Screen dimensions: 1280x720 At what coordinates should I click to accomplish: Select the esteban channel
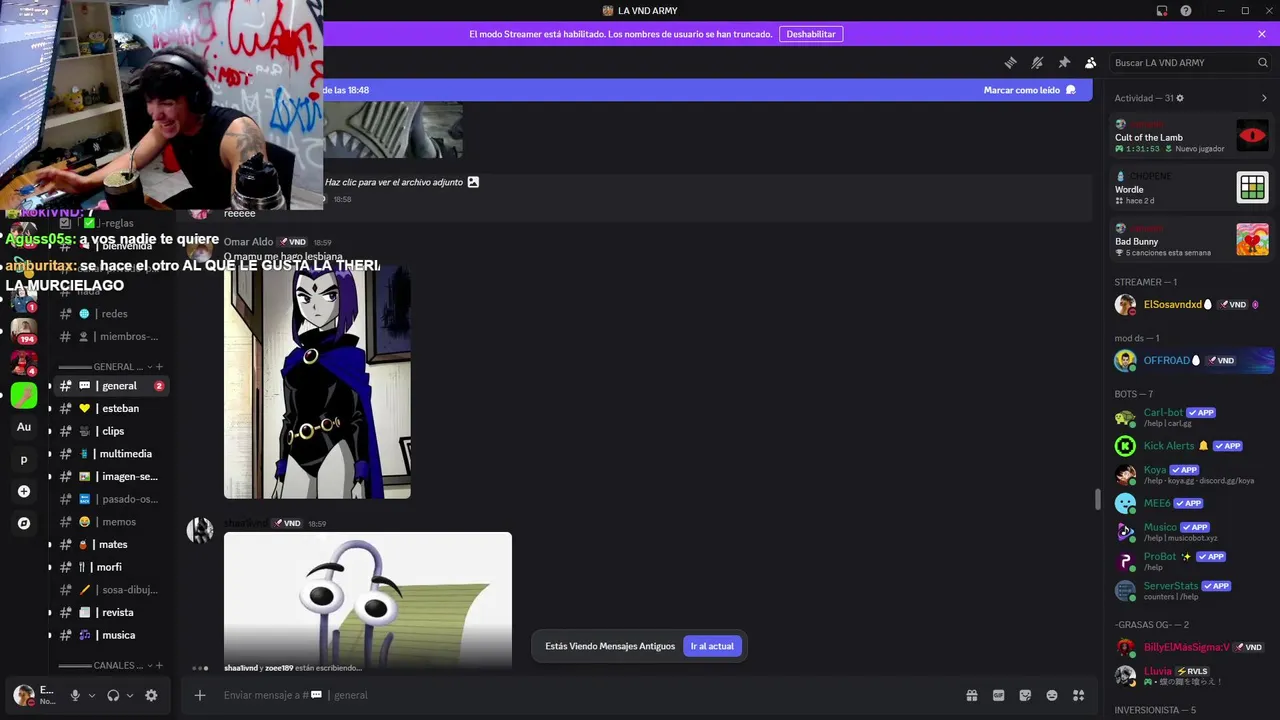pyautogui.click(x=112, y=408)
